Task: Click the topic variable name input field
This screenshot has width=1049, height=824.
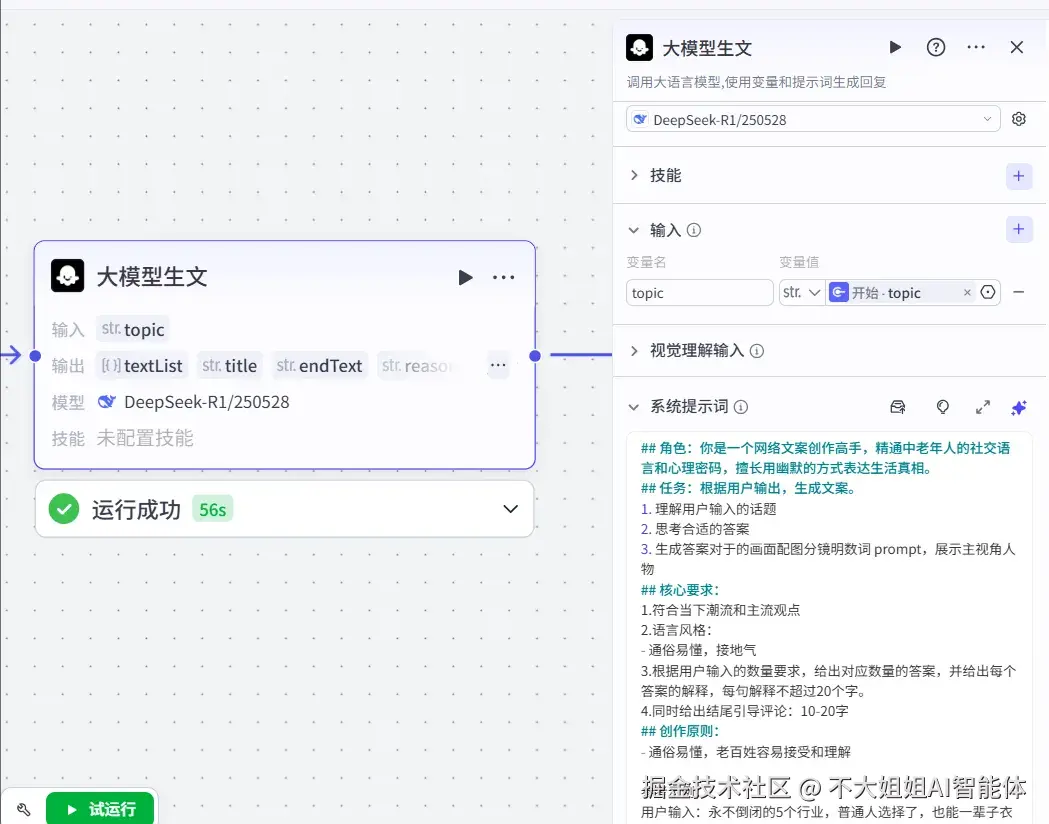Action: point(699,292)
